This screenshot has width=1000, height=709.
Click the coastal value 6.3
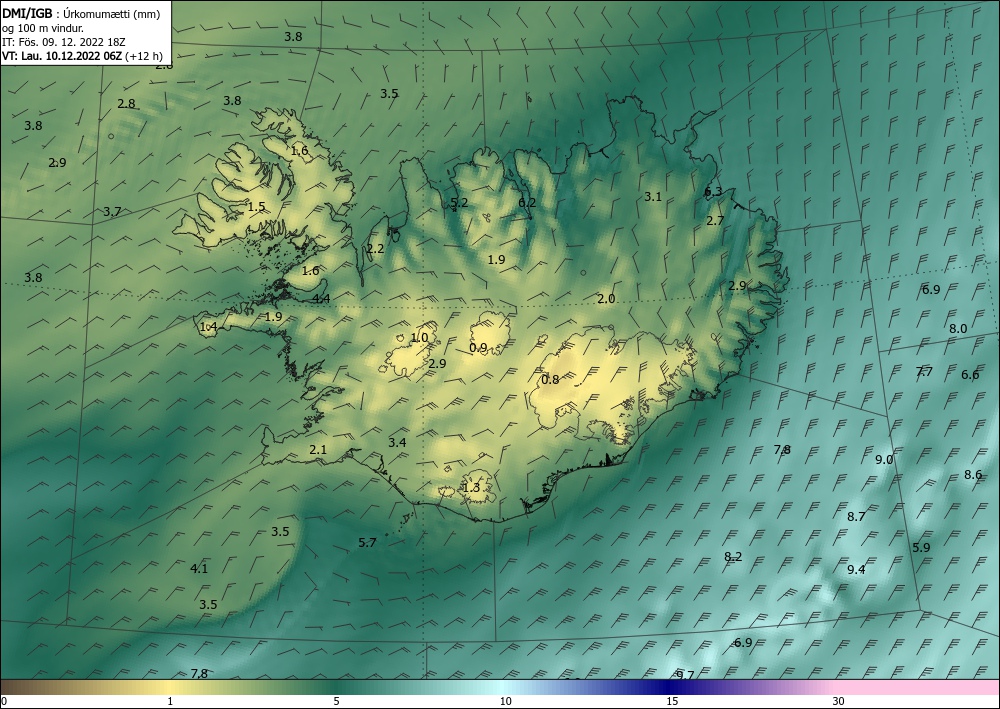[x=713, y=192]
